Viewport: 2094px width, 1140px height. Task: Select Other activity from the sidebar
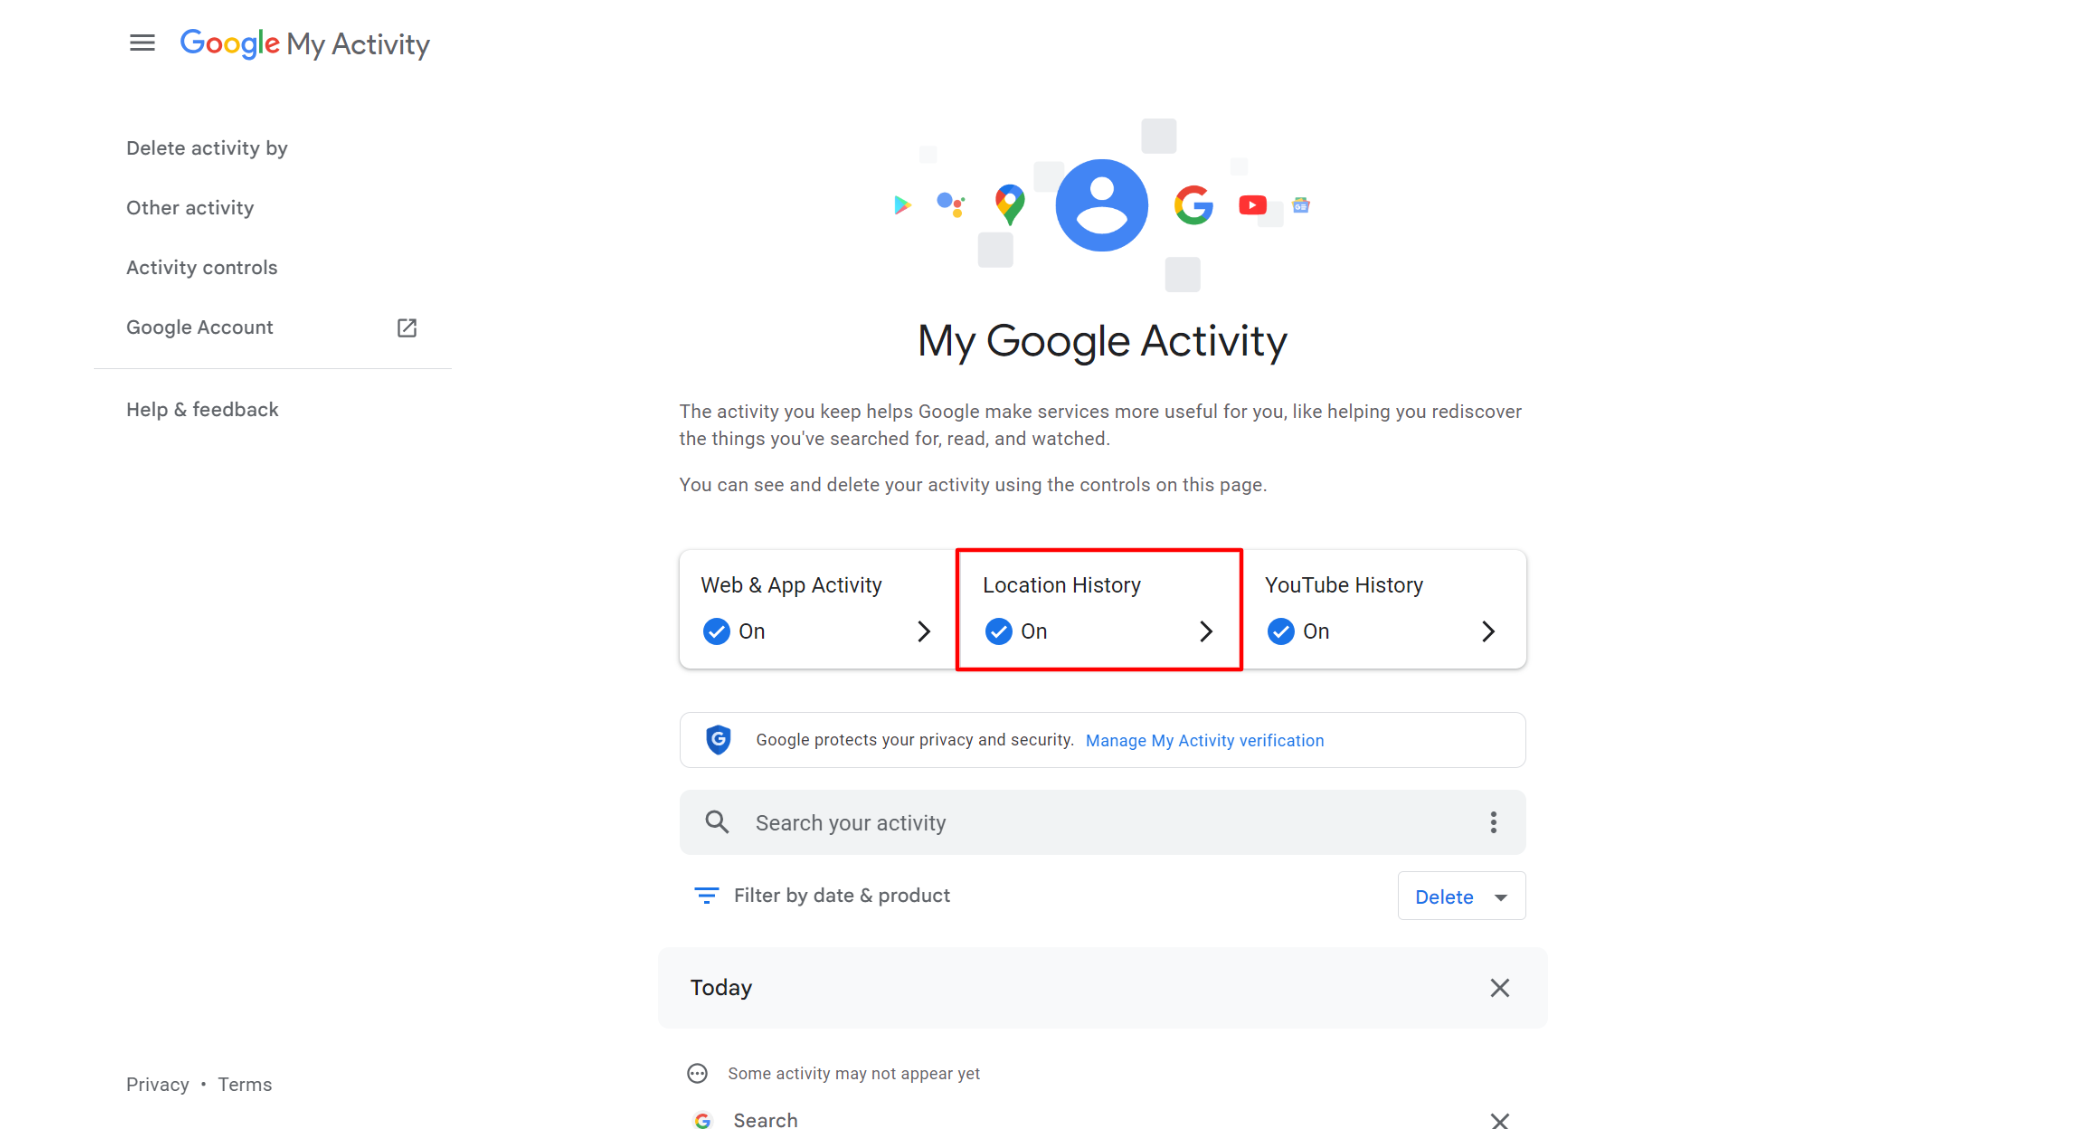point(189,207)
